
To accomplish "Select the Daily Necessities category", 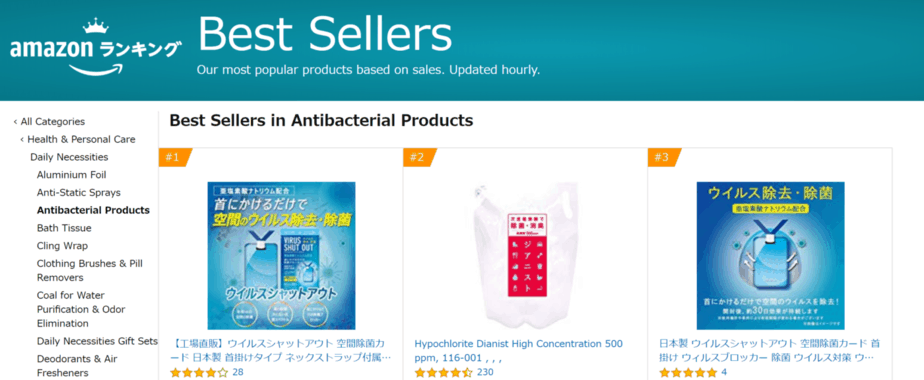I will tap(69, 157).
